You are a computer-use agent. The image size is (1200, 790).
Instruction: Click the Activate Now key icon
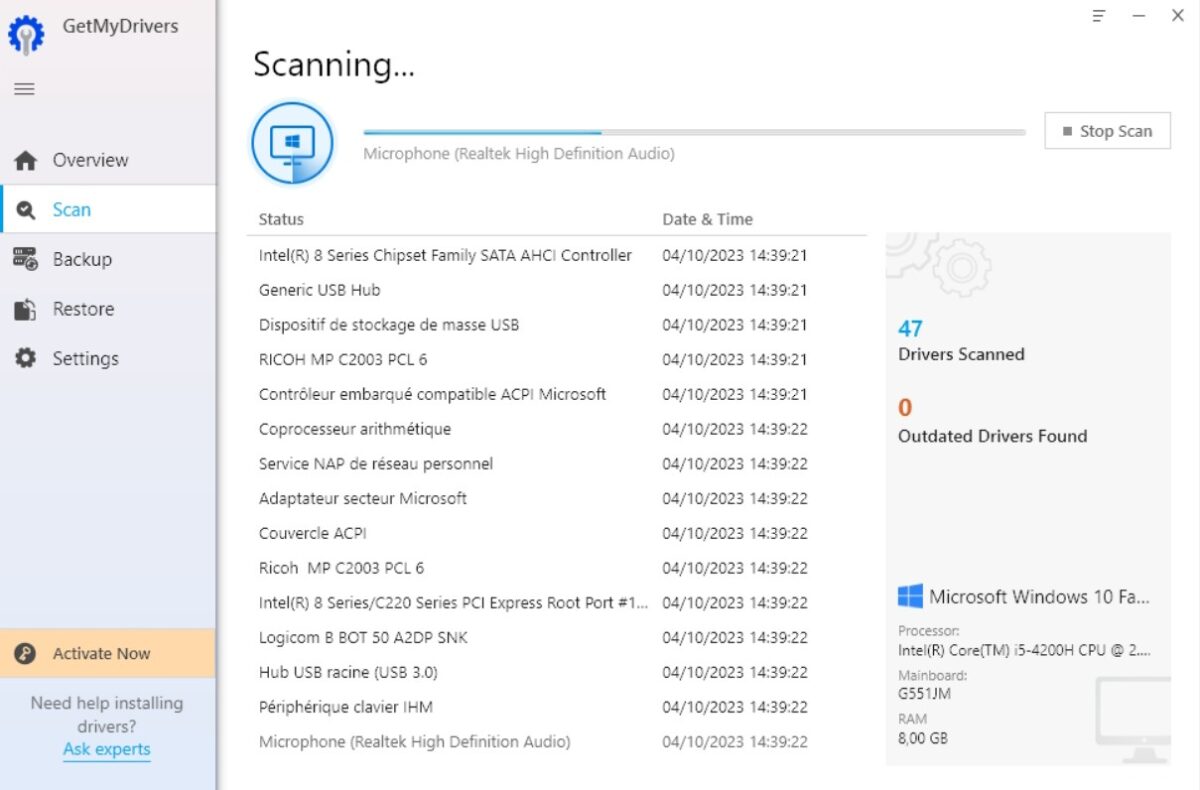25,654
